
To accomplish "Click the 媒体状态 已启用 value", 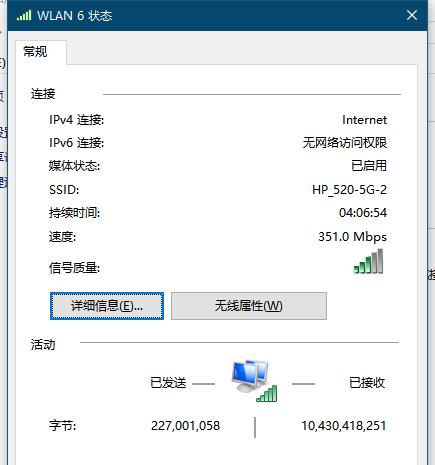I will coord(369,166).
